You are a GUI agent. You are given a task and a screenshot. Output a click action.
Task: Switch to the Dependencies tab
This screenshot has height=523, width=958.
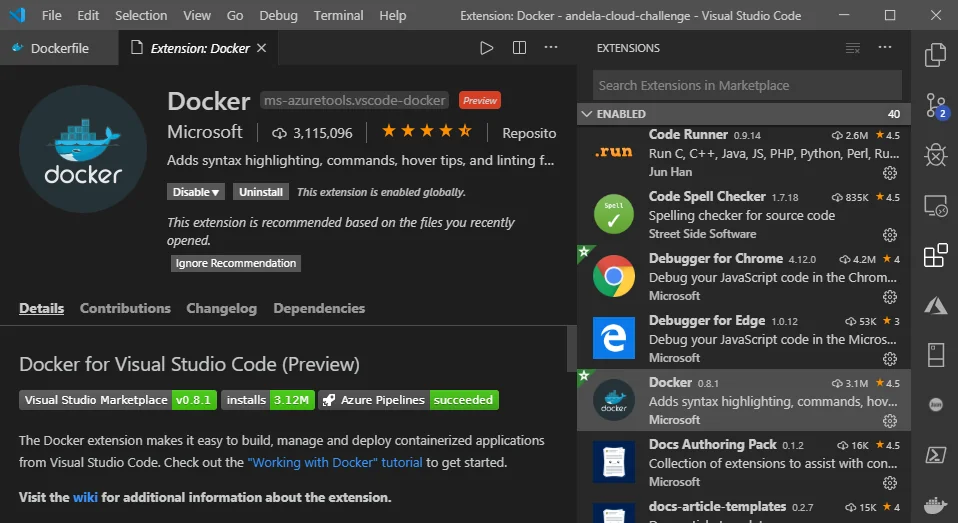[319, 309]
